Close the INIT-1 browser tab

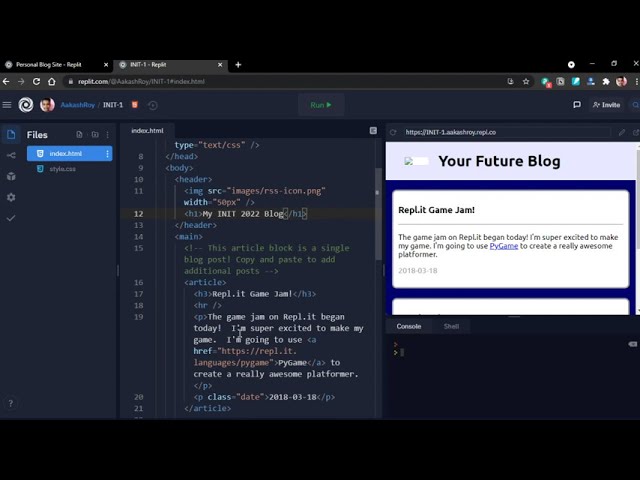220,64
